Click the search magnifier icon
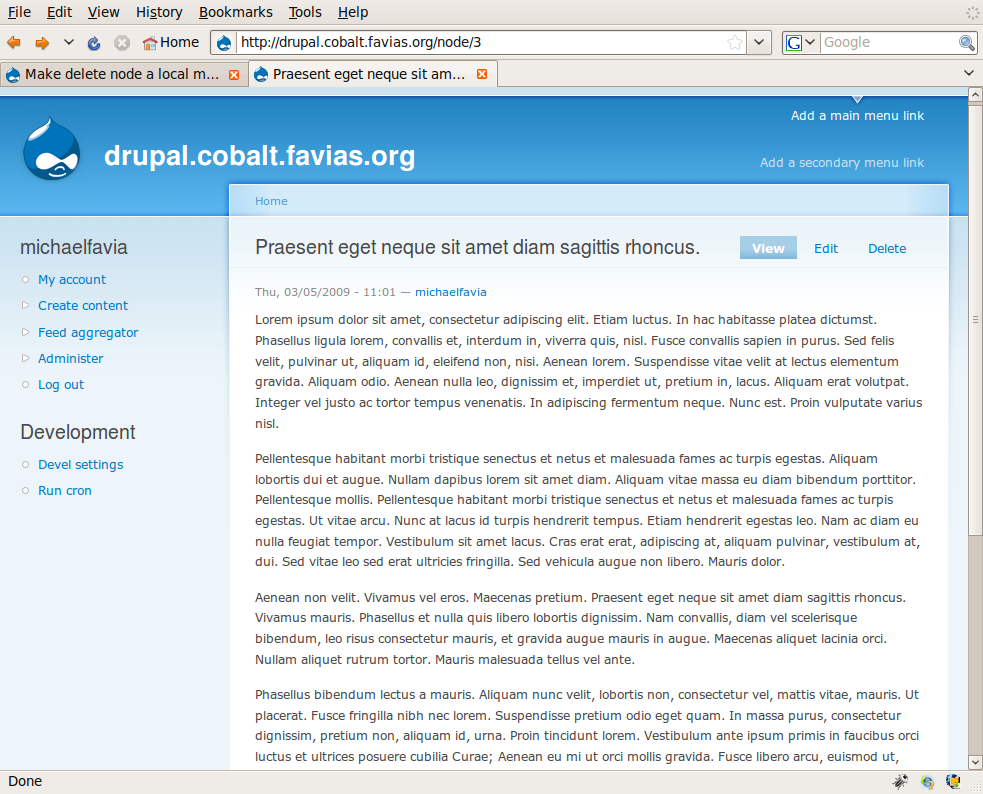Viewport: 983px width, 794px height. coord(966,43)
